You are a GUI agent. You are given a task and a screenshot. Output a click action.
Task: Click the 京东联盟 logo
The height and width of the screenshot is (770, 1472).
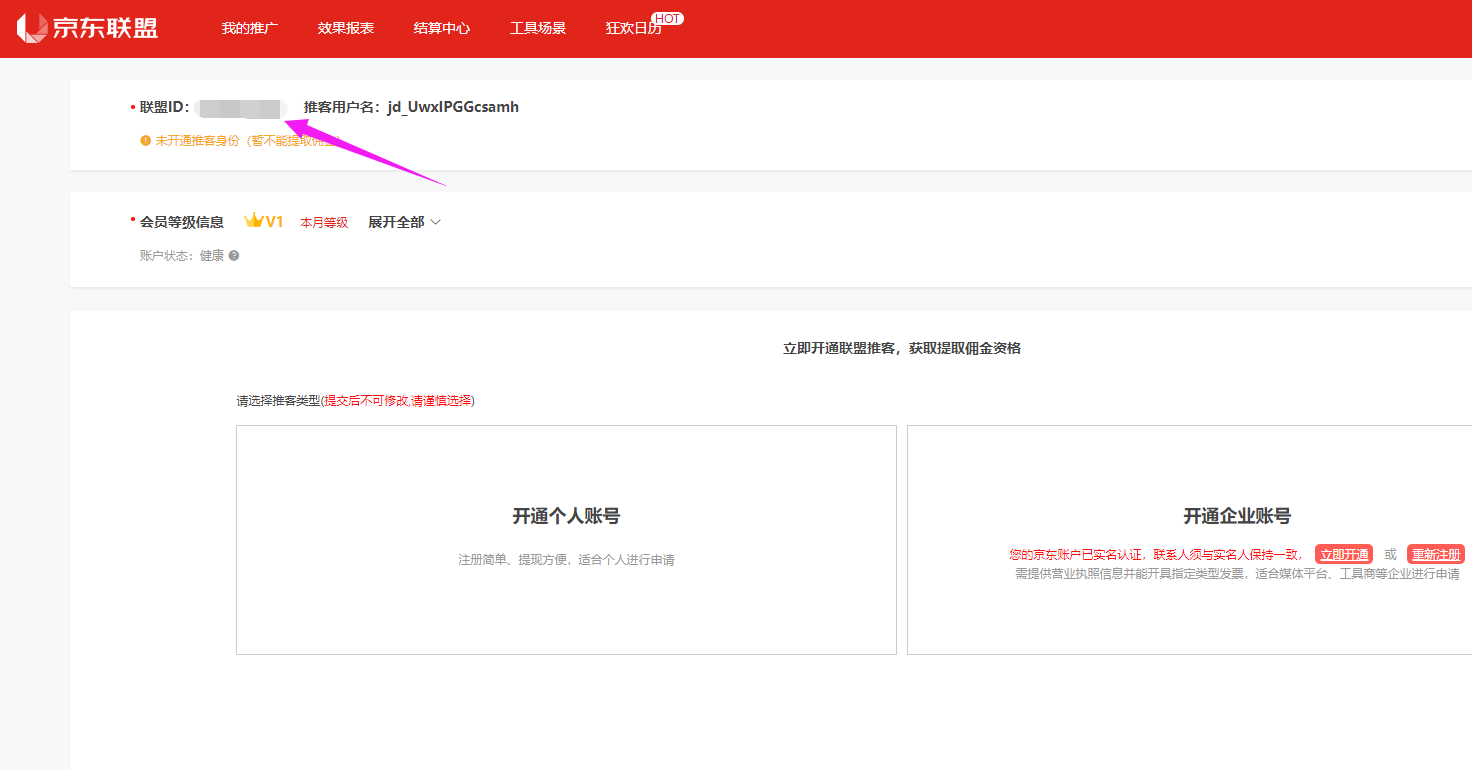[88, 28]
